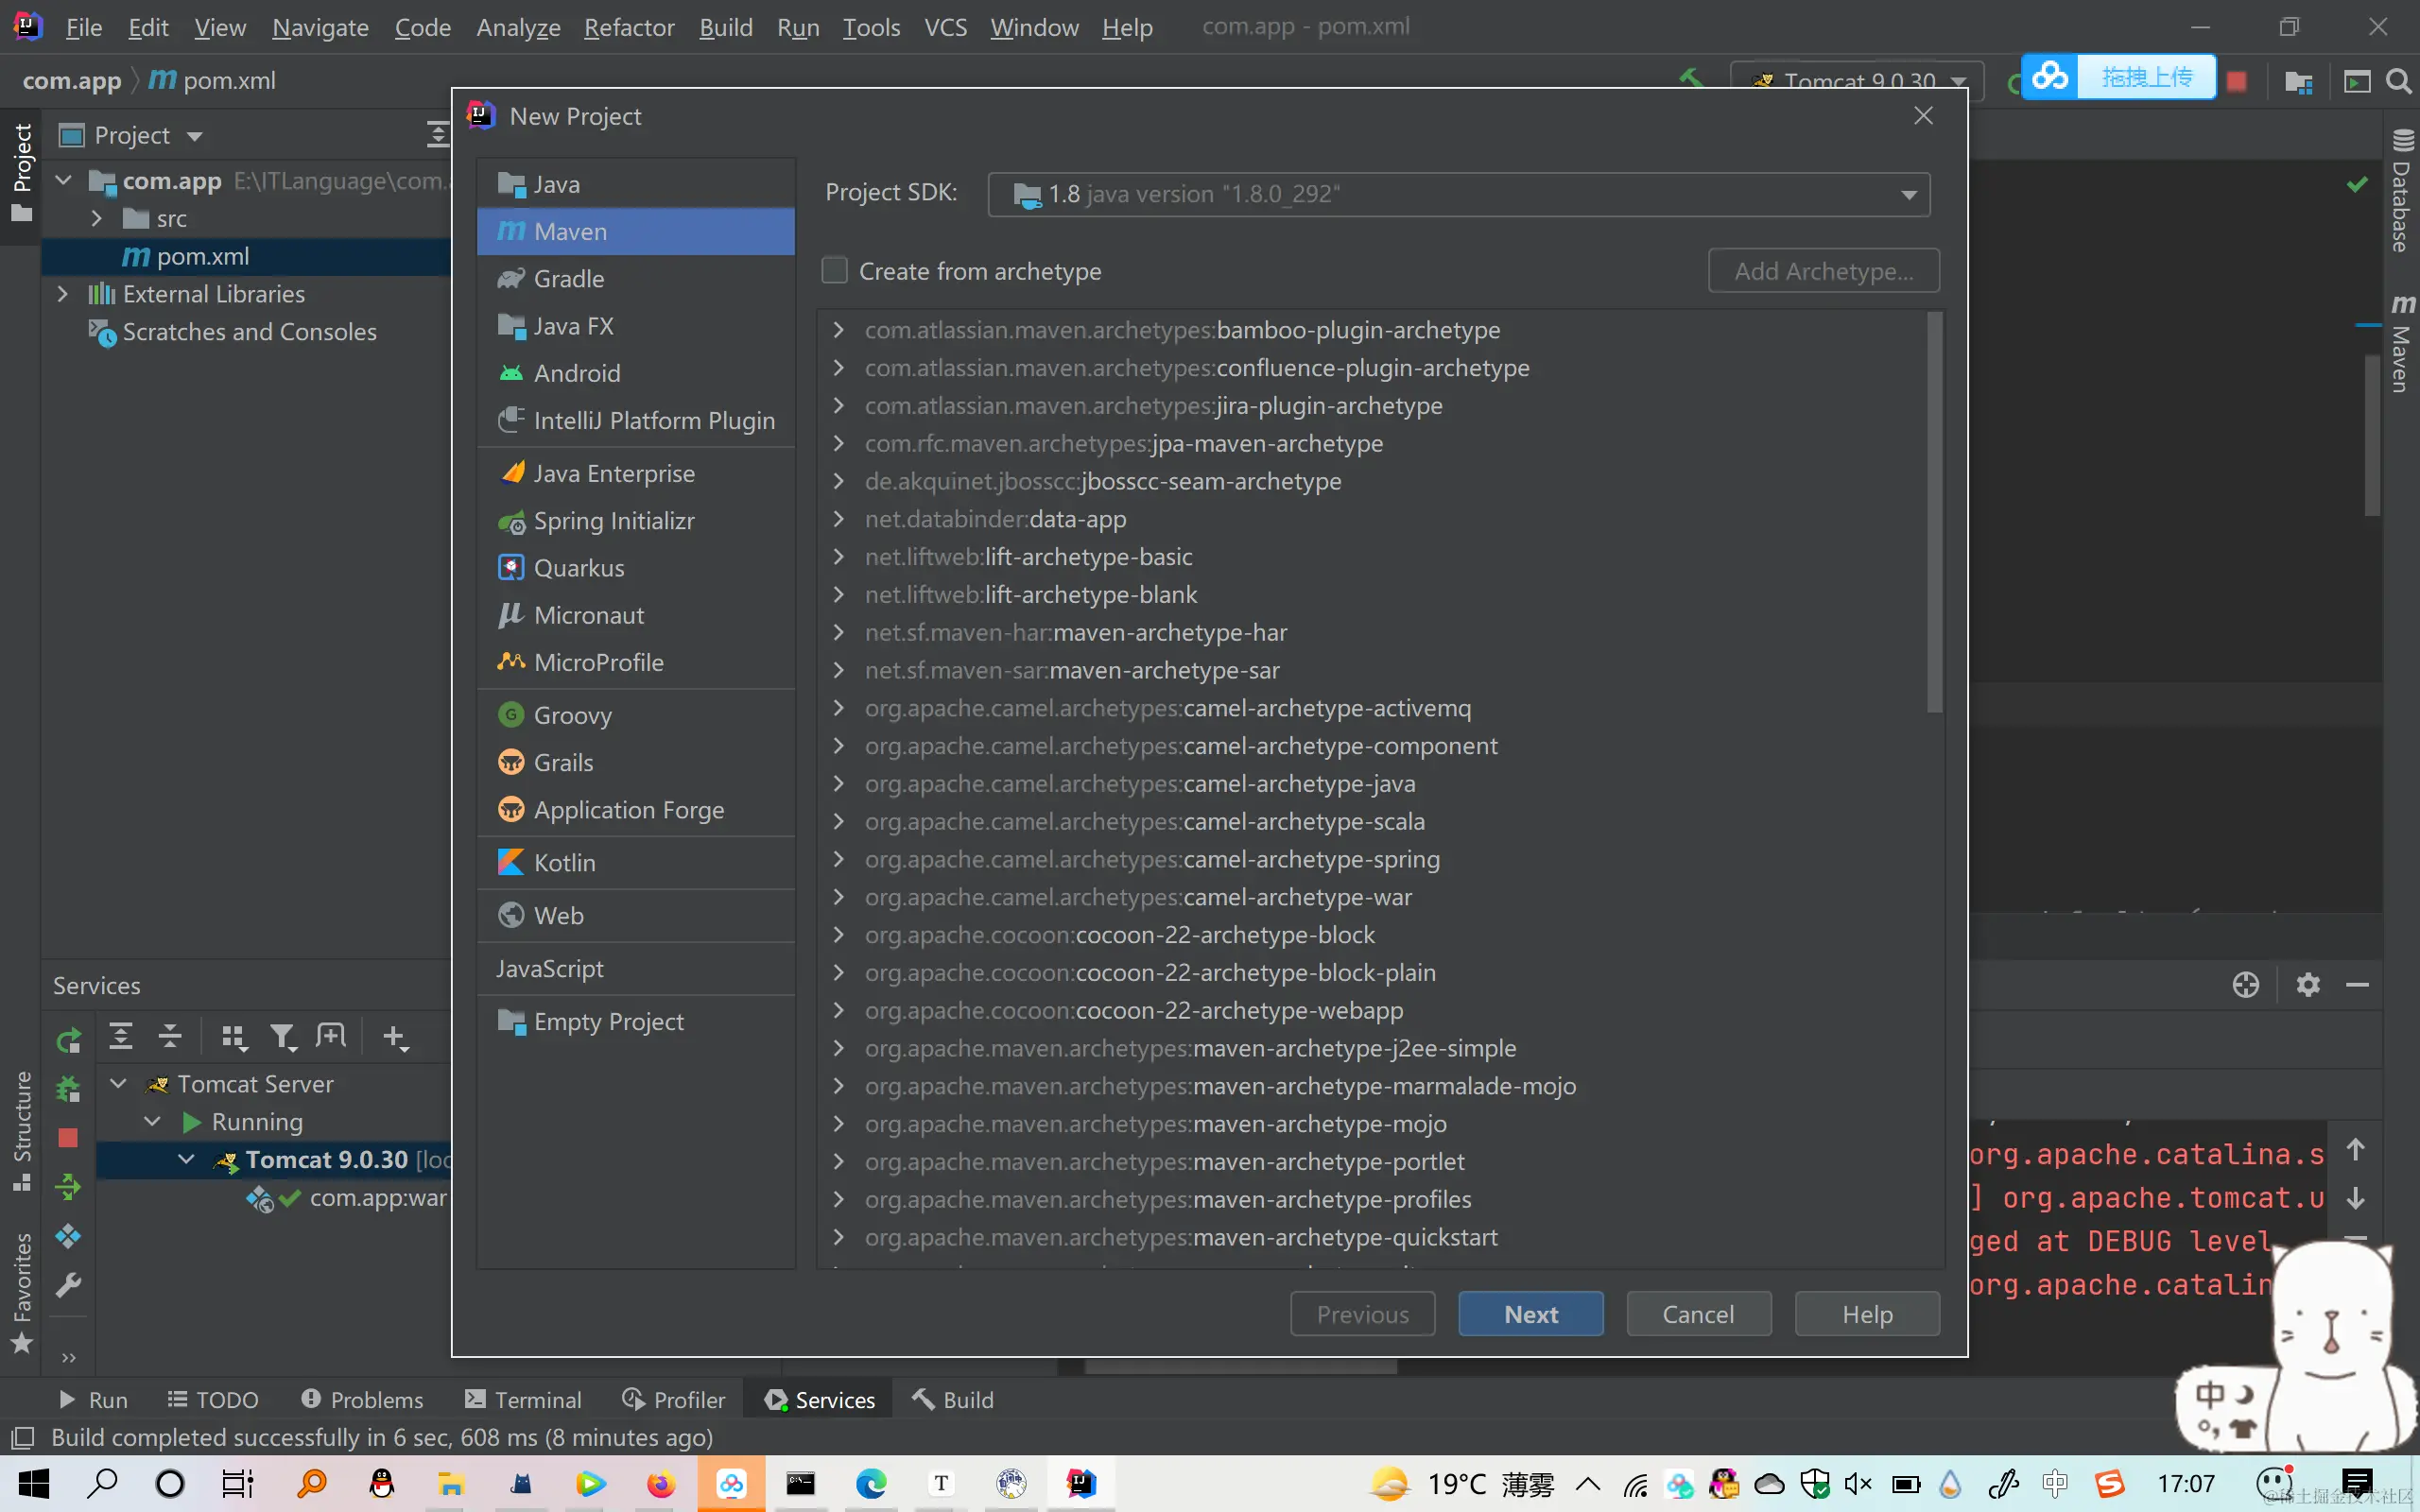This screenshot has height=1512, width=2420.
Task: Open the Project SDK dropdown
Action: (1908, 194)
